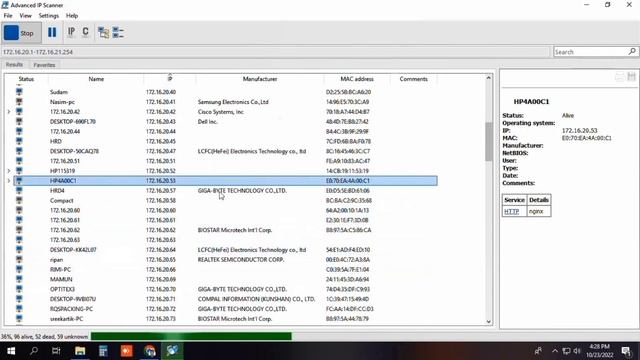The image size is (640, 360).
Task: Click the IP toolbar icon
Action: [x=71, y=32]
